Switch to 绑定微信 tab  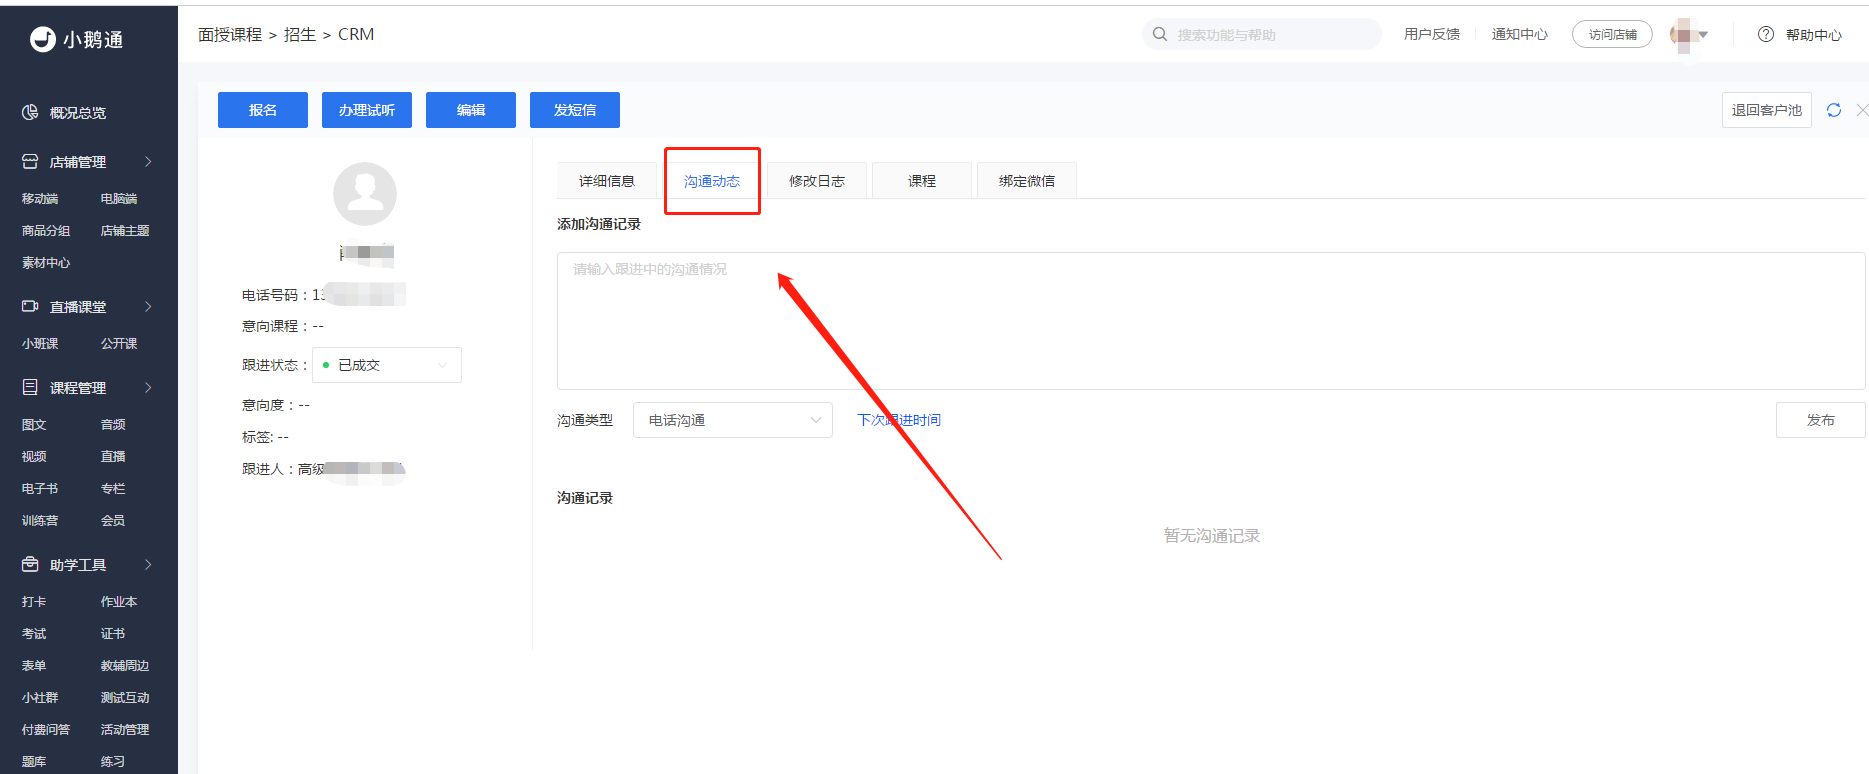1027,181
